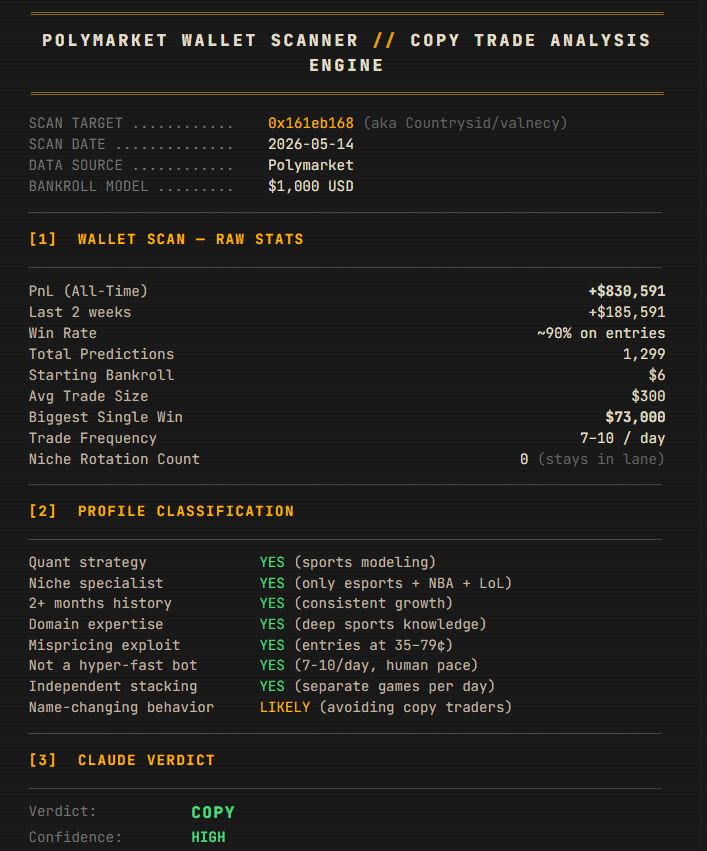Click the entries at 35-79¢ note
The height and width of the screenshot is (851, 707).
click(x=373, y=645)
